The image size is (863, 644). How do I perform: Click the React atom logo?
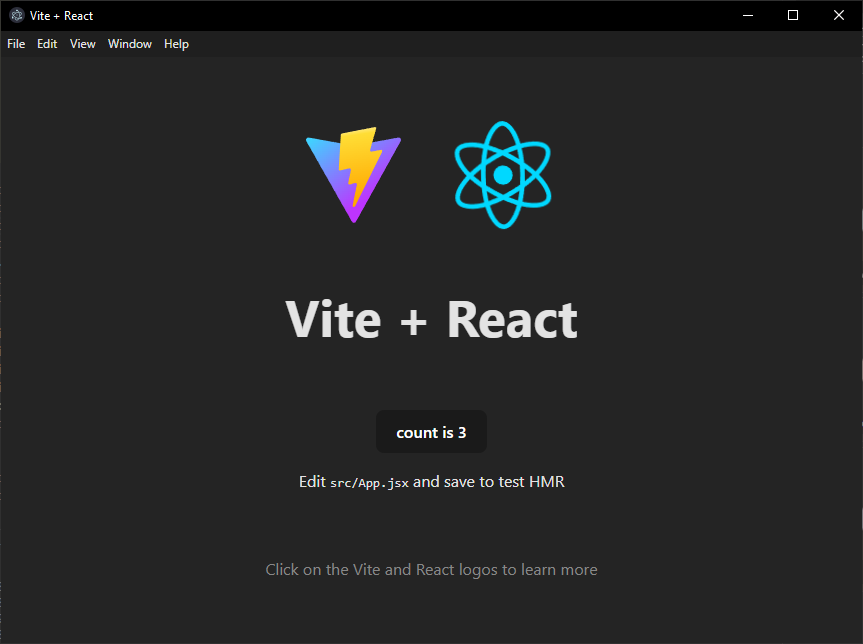502,175
